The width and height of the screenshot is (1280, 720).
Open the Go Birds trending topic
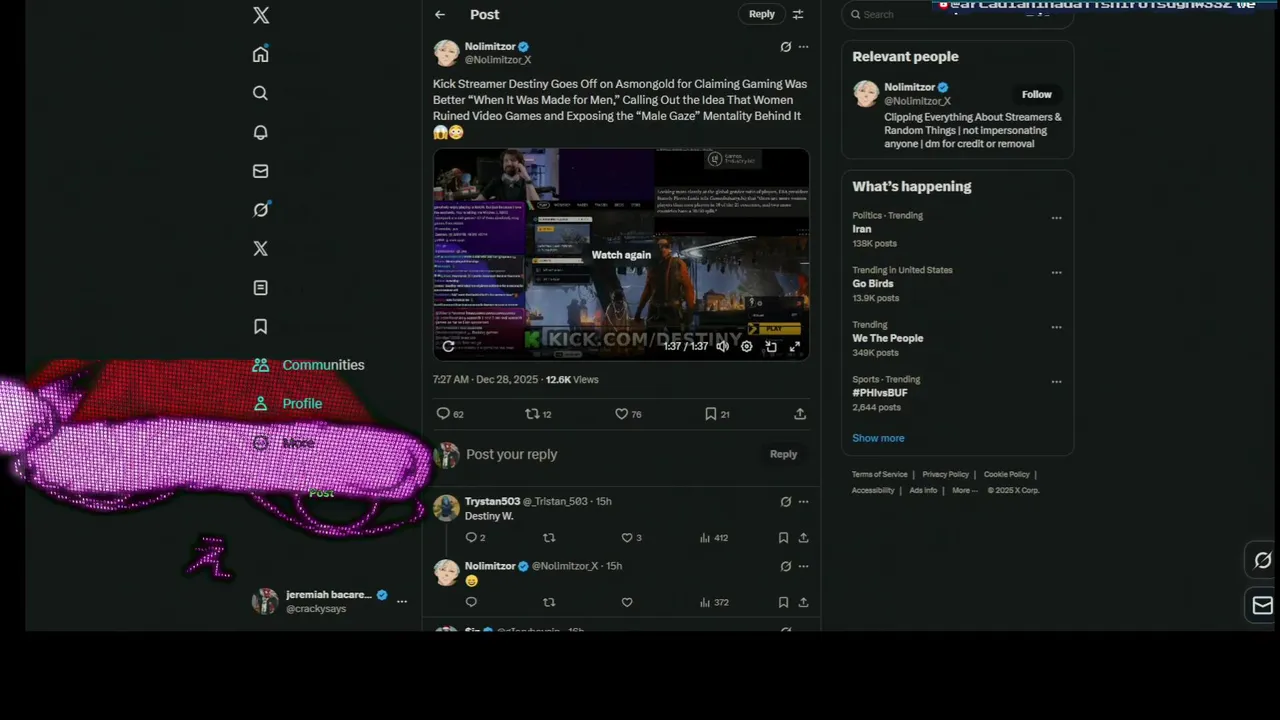(x=873, y=284)
